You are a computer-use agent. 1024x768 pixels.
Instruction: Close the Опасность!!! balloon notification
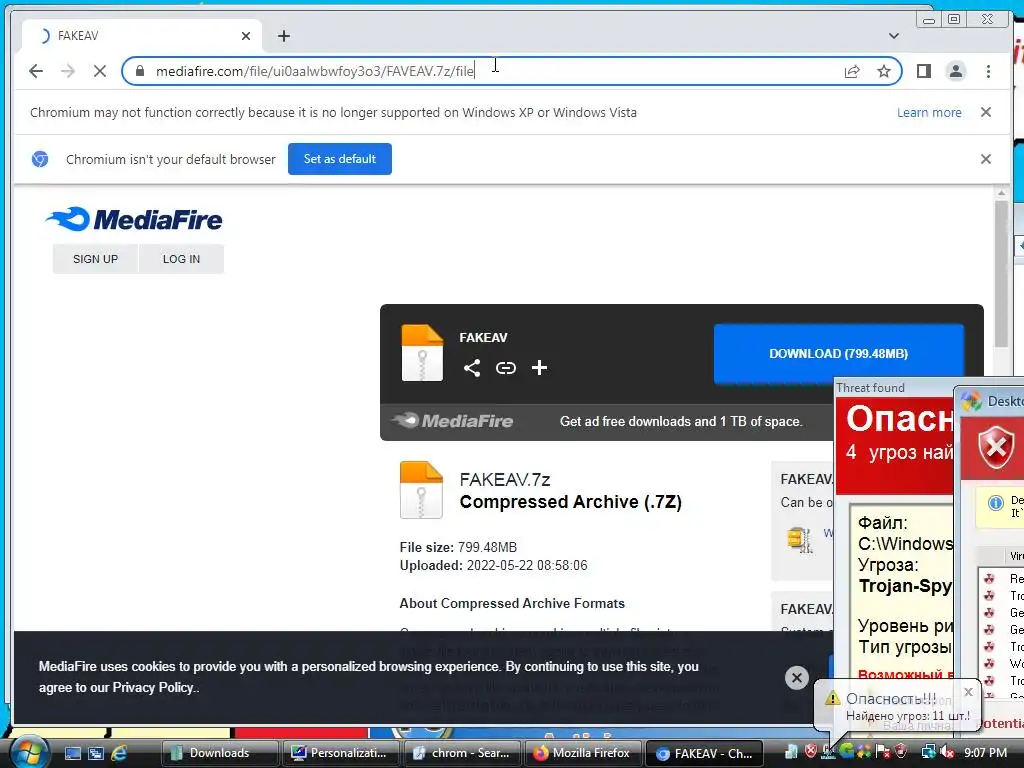click(968, 692)
